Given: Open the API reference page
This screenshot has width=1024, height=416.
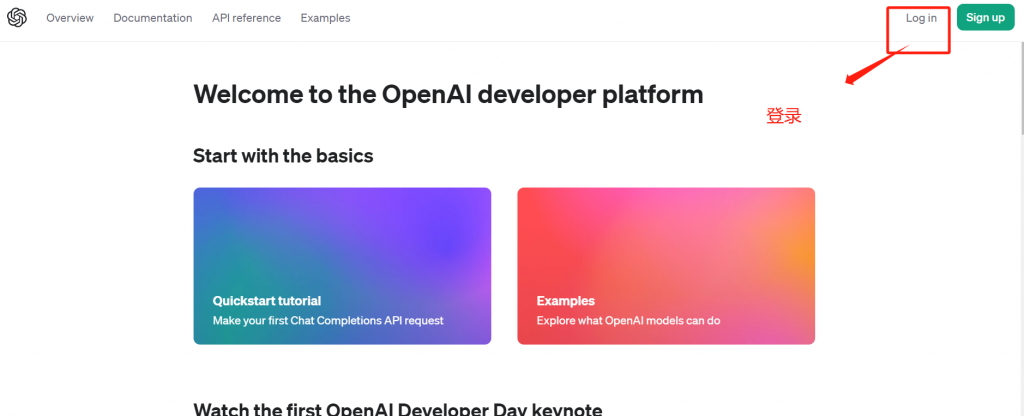Looking at the screenshot, I should pyautogui.click(x=246, y=18).
